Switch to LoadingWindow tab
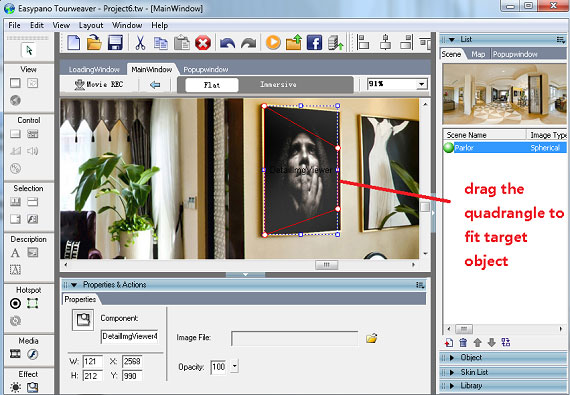Viewport: 570px width, 395px height. pos(94,69)
